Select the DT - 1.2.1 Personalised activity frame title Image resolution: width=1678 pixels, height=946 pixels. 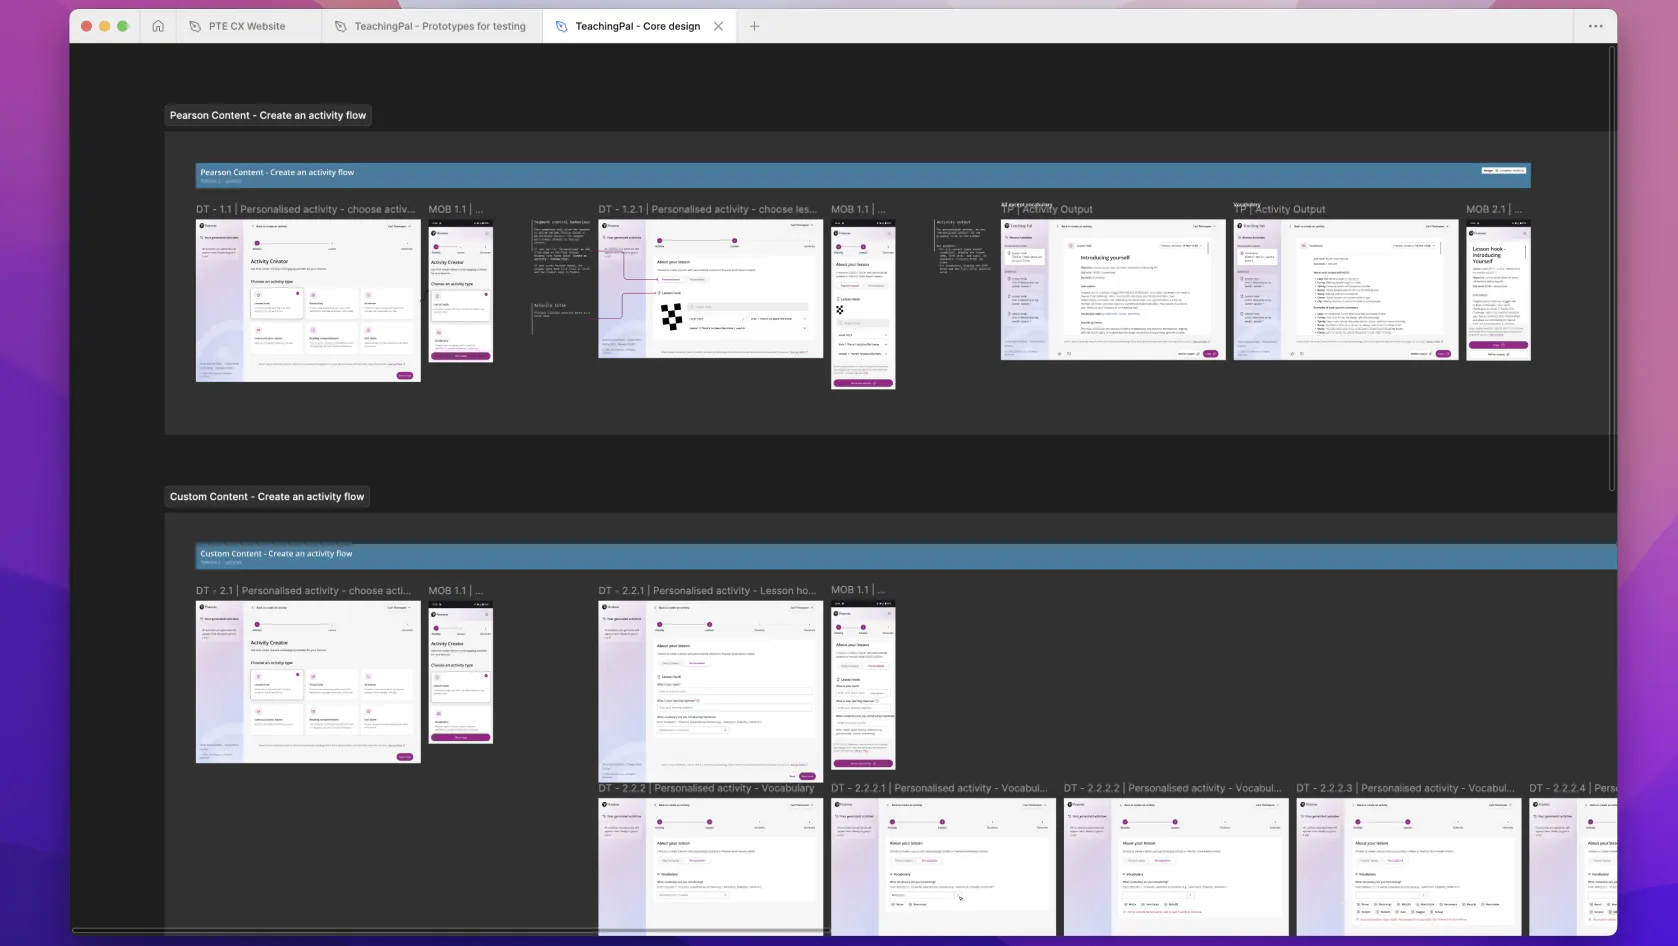pos(707,210)
